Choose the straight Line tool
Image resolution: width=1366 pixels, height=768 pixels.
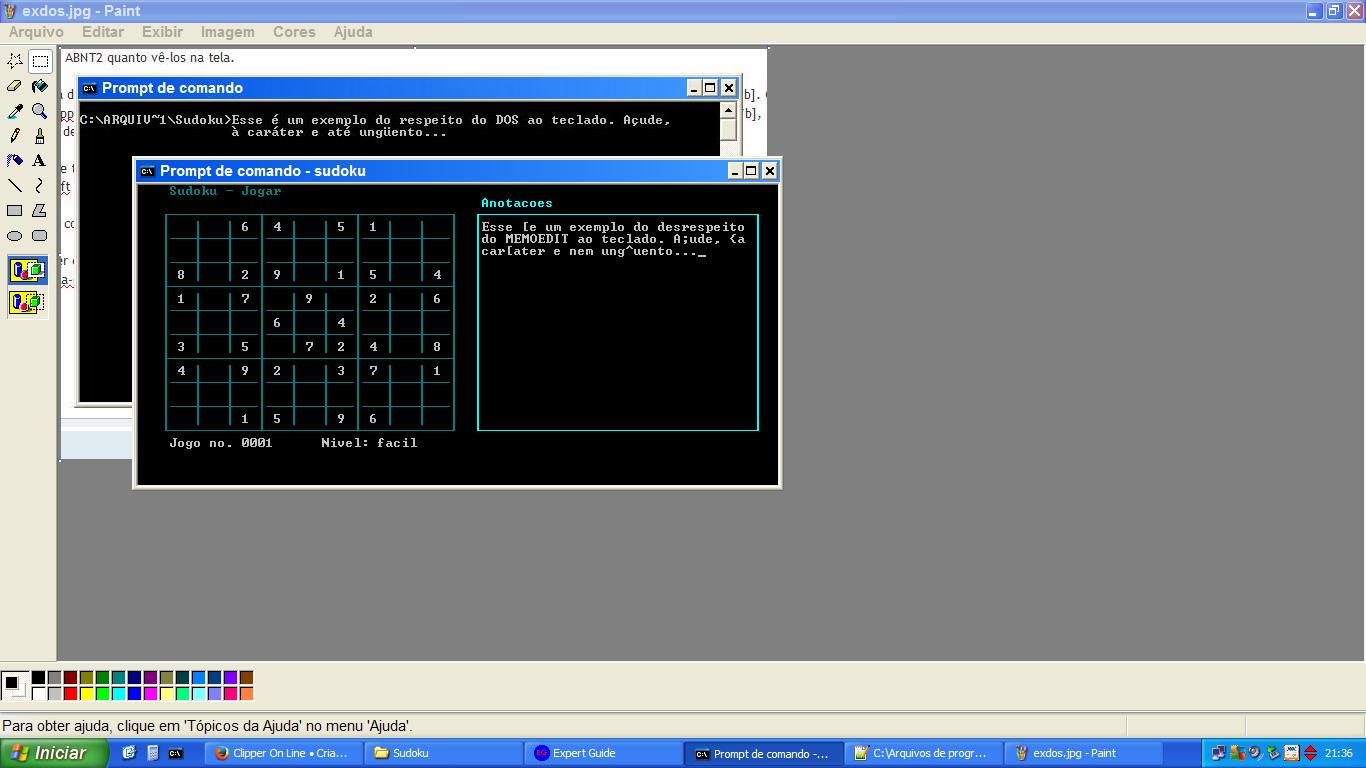coord(15,185)
